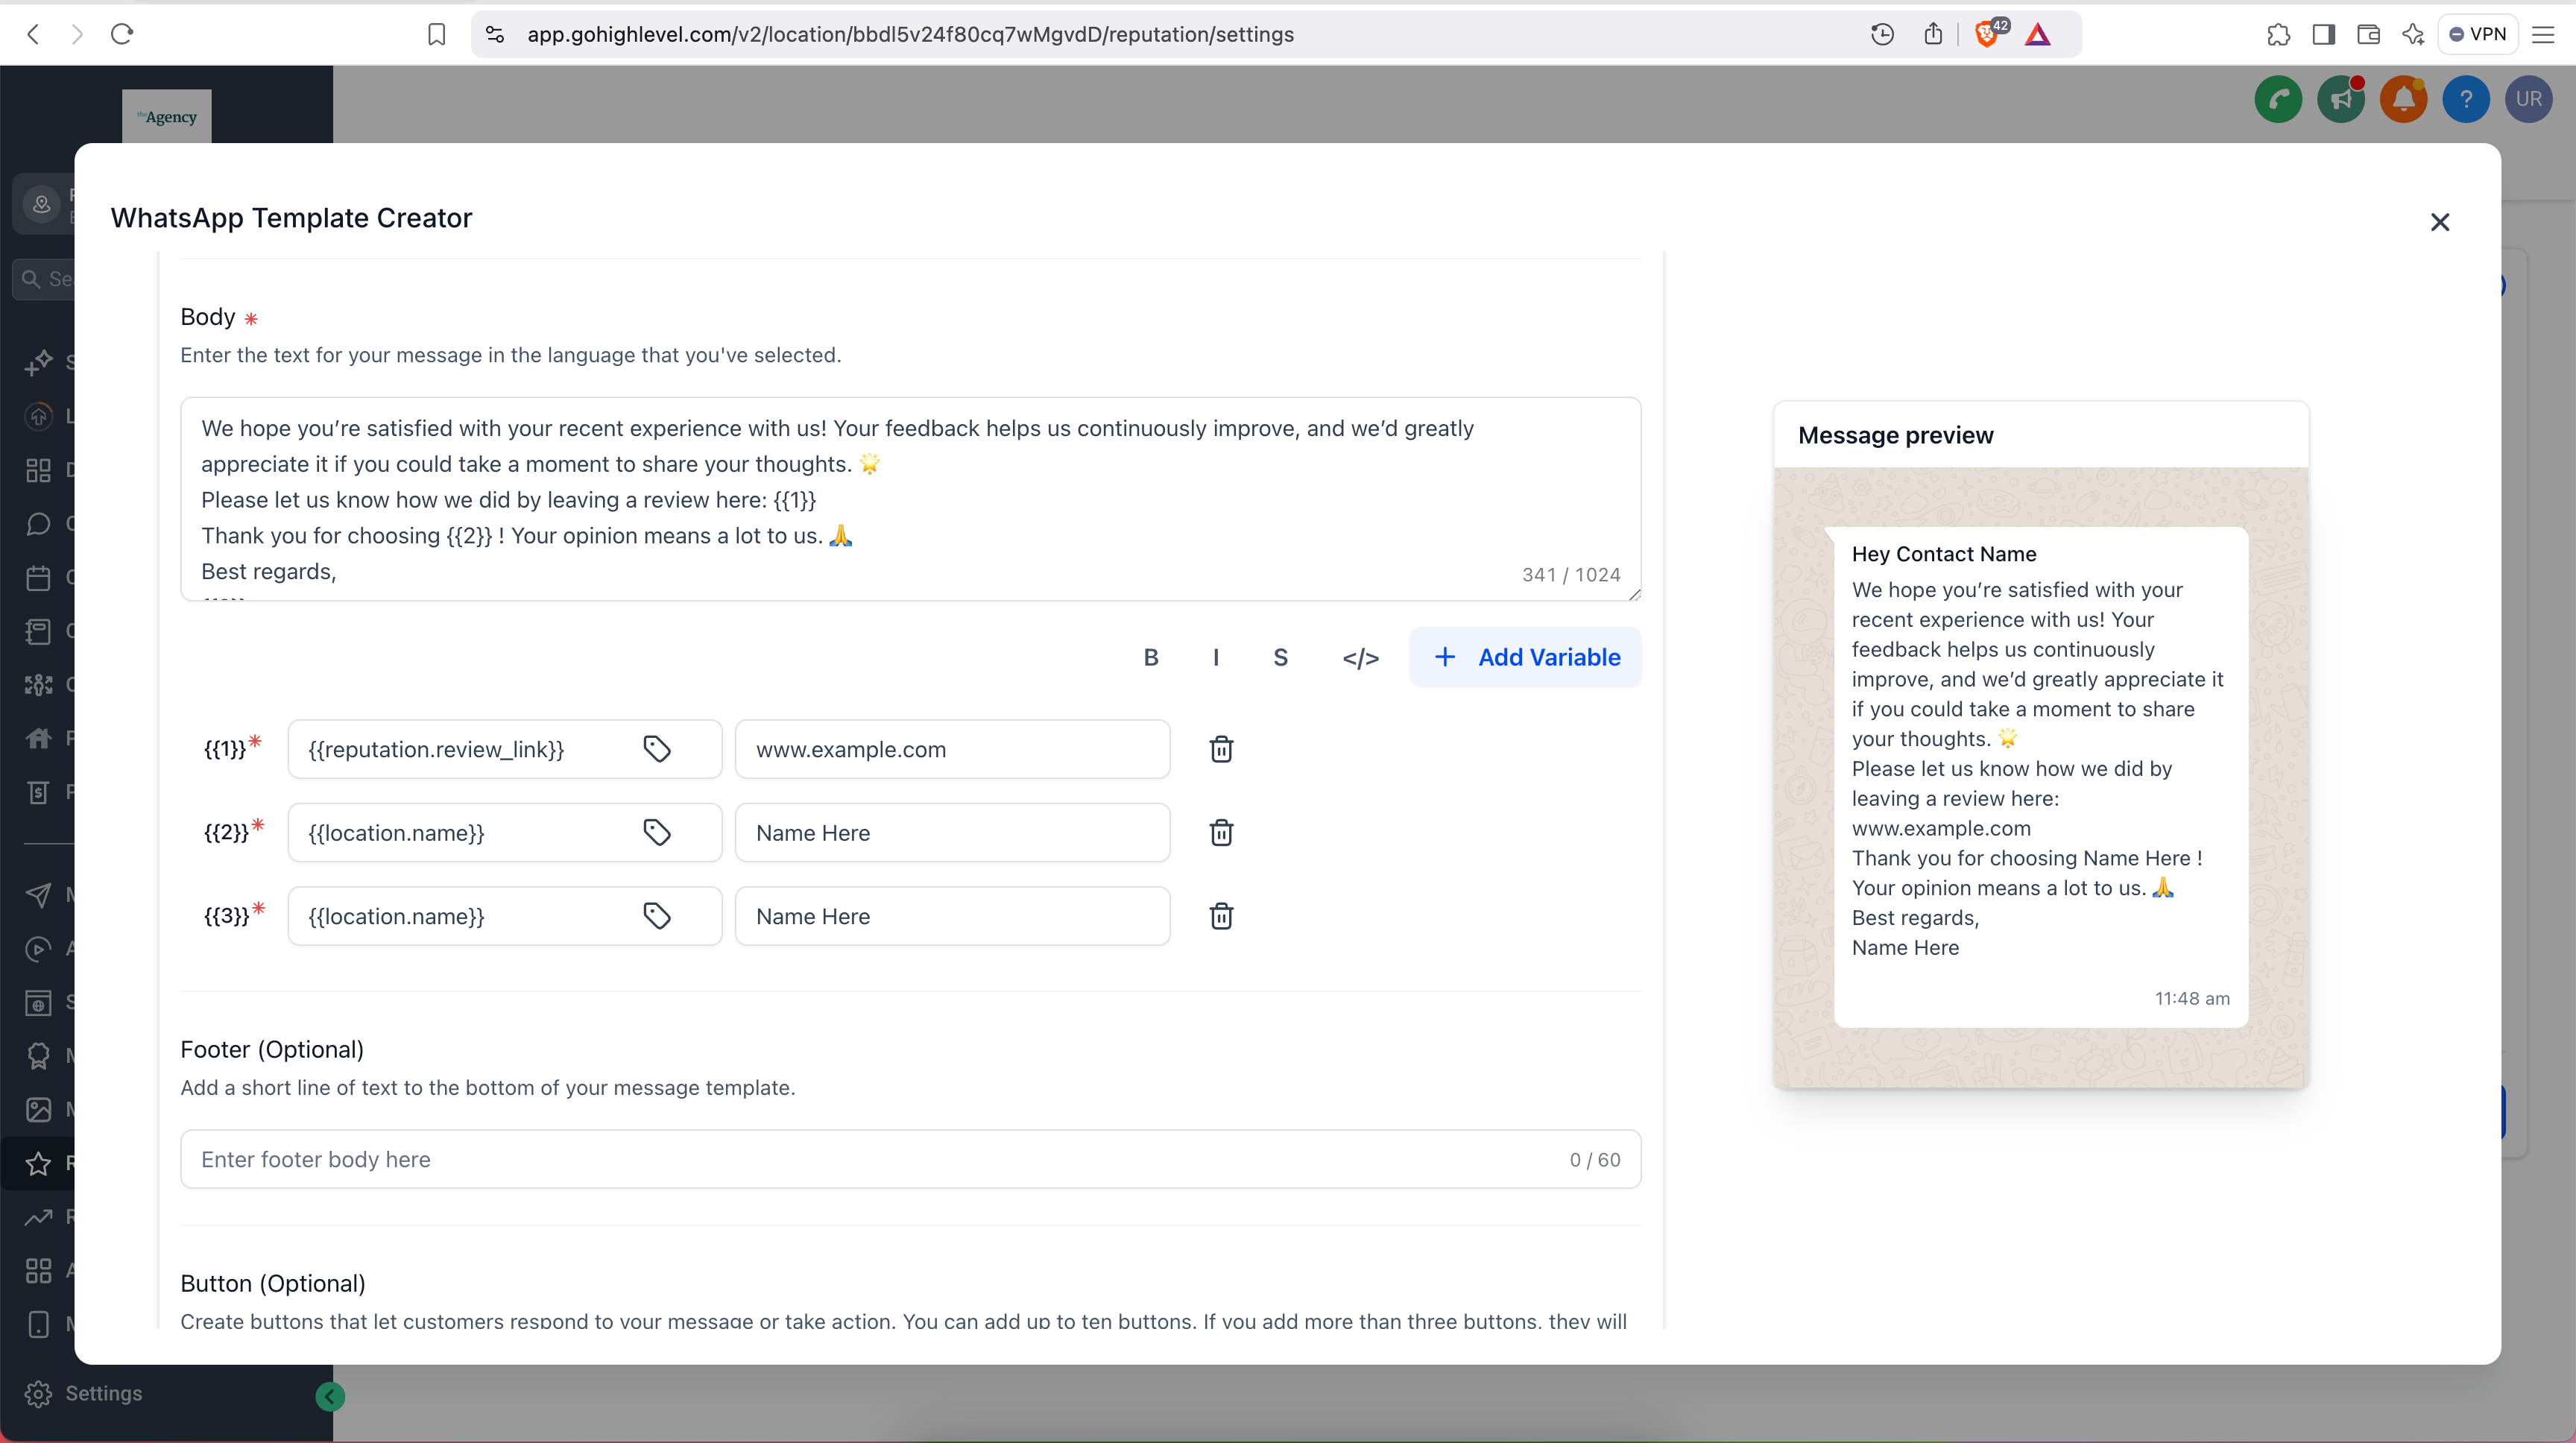Image resolution: width=2576 pixels, height=1443 pixels.
Task: Click the browser forward arrow
Action: (77, 34)
